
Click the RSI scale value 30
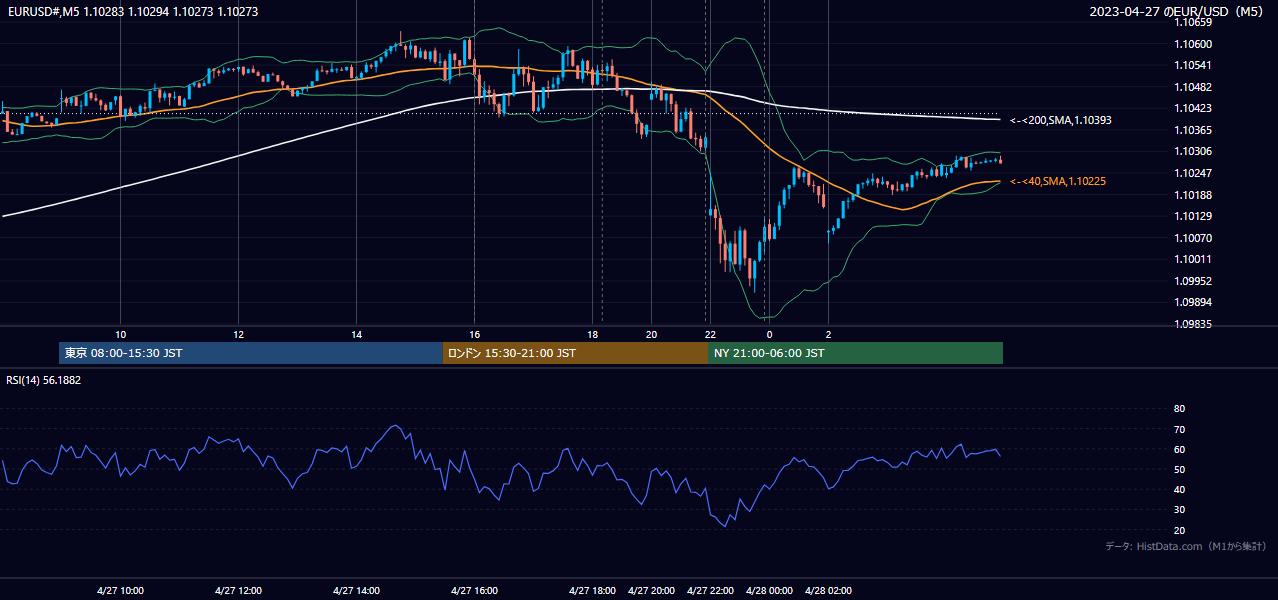[x=1179, y=510]
